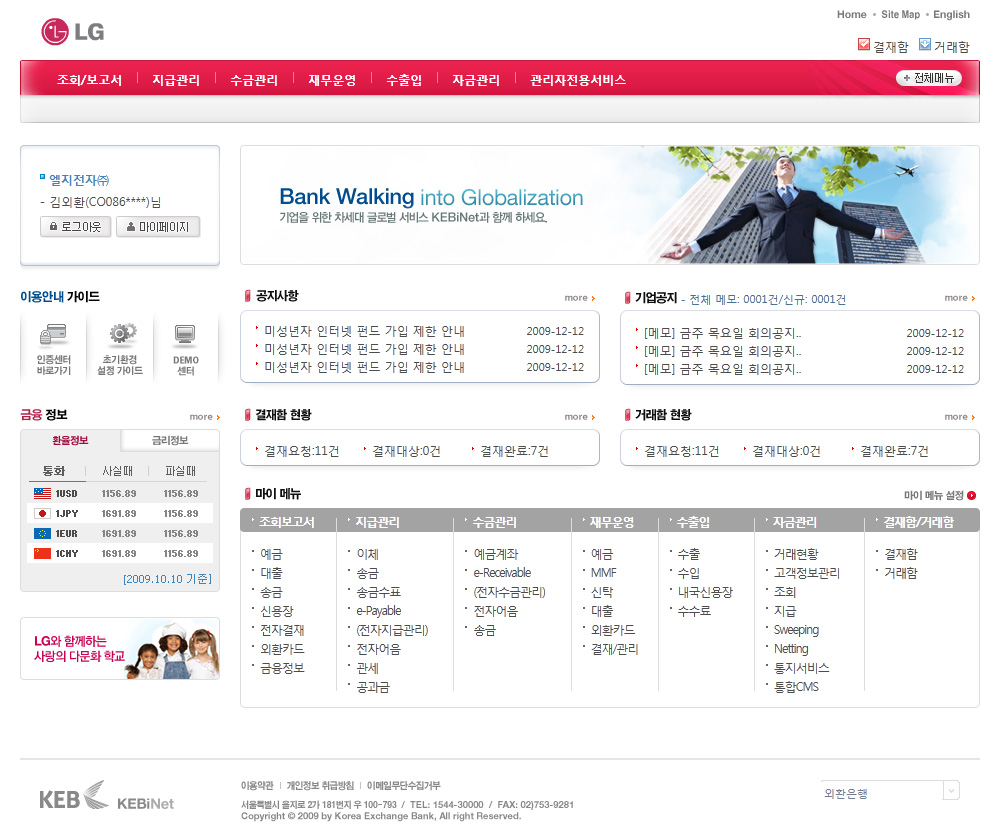Screen dimensions: 1000x840
Task: Click the 로그아웃 logout button
Action: tap(75, 226)
